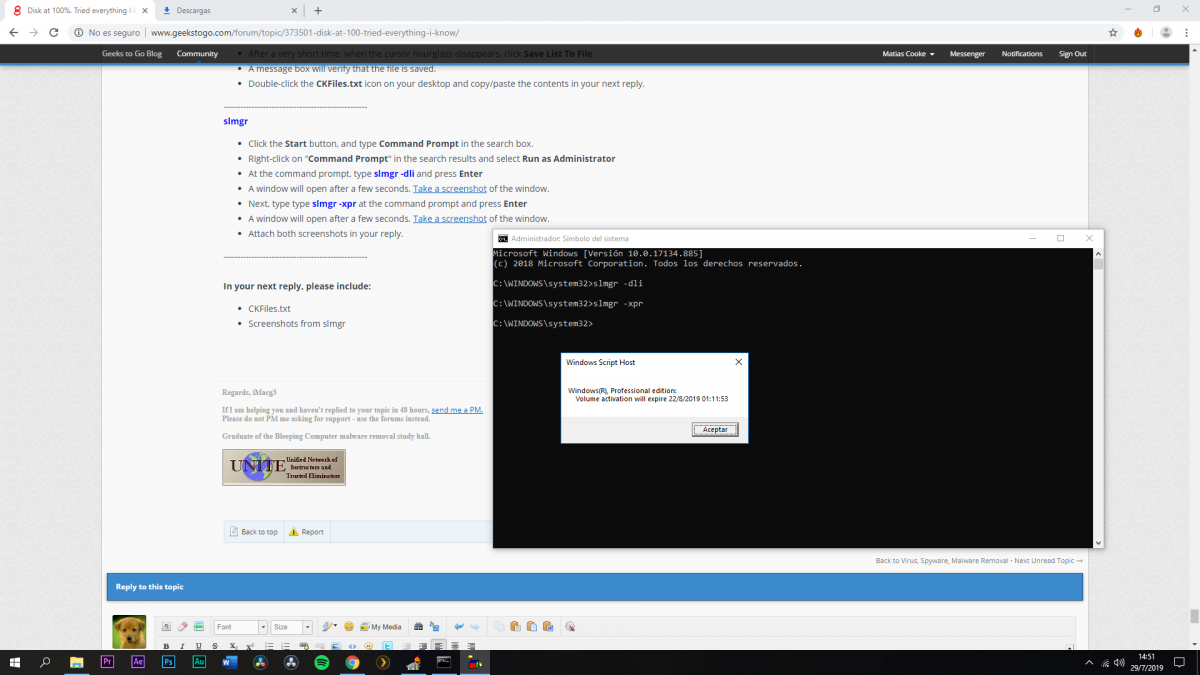The height and width of the screenshot is (675, 1200).
Task: Open the first 'Take a screenshot' link
Action: tap(450, 188)
